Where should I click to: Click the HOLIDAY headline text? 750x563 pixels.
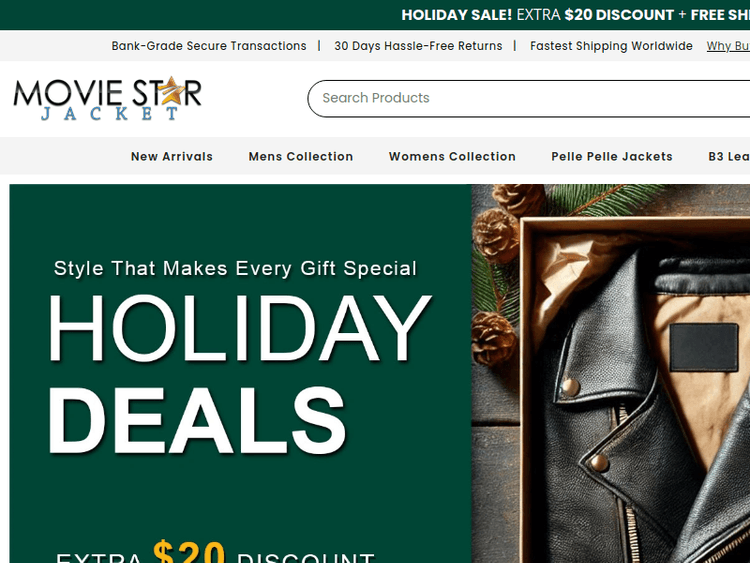[x=240, y=329]
